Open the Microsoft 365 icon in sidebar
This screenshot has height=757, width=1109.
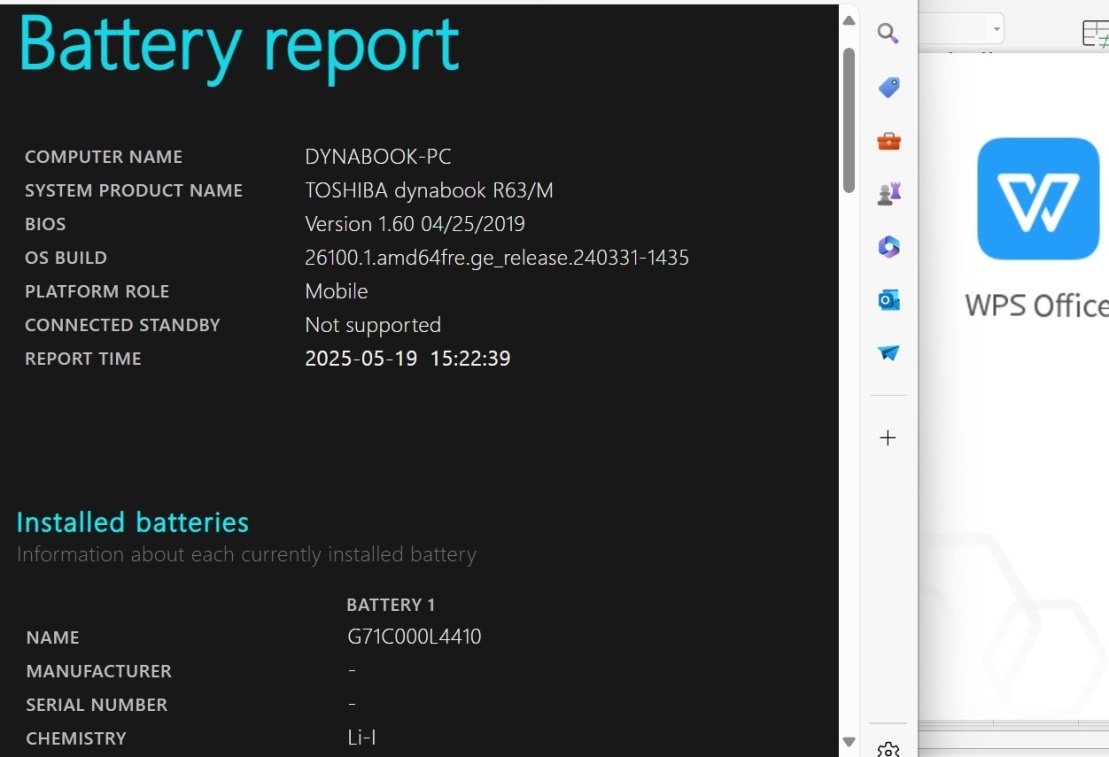point(888,247)
